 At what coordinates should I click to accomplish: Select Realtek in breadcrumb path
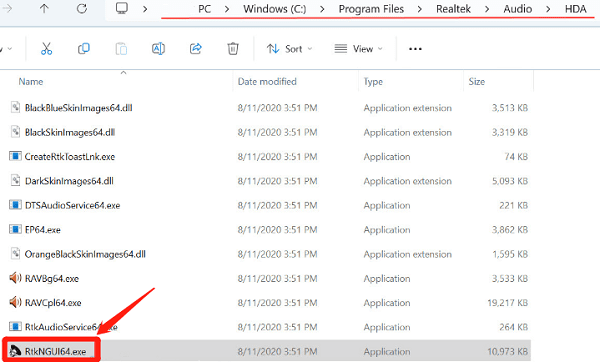(x=453, y=9)
